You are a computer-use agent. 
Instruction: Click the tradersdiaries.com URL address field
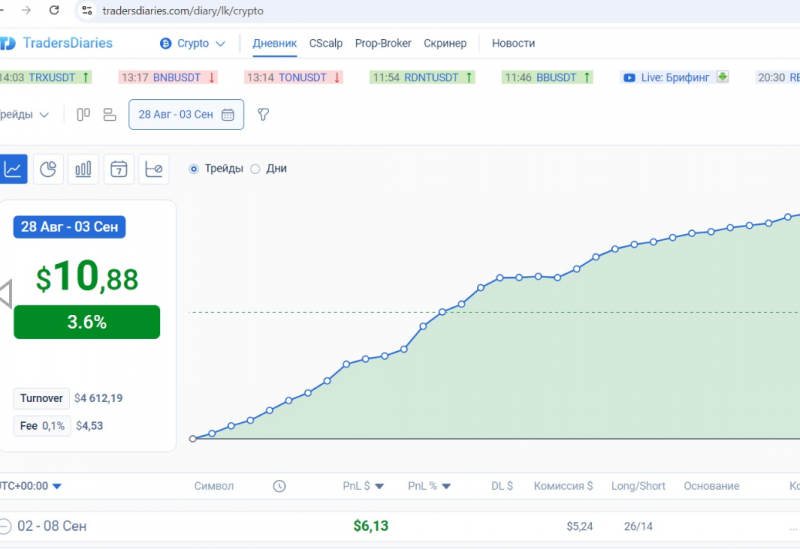(x=183, y=11)
